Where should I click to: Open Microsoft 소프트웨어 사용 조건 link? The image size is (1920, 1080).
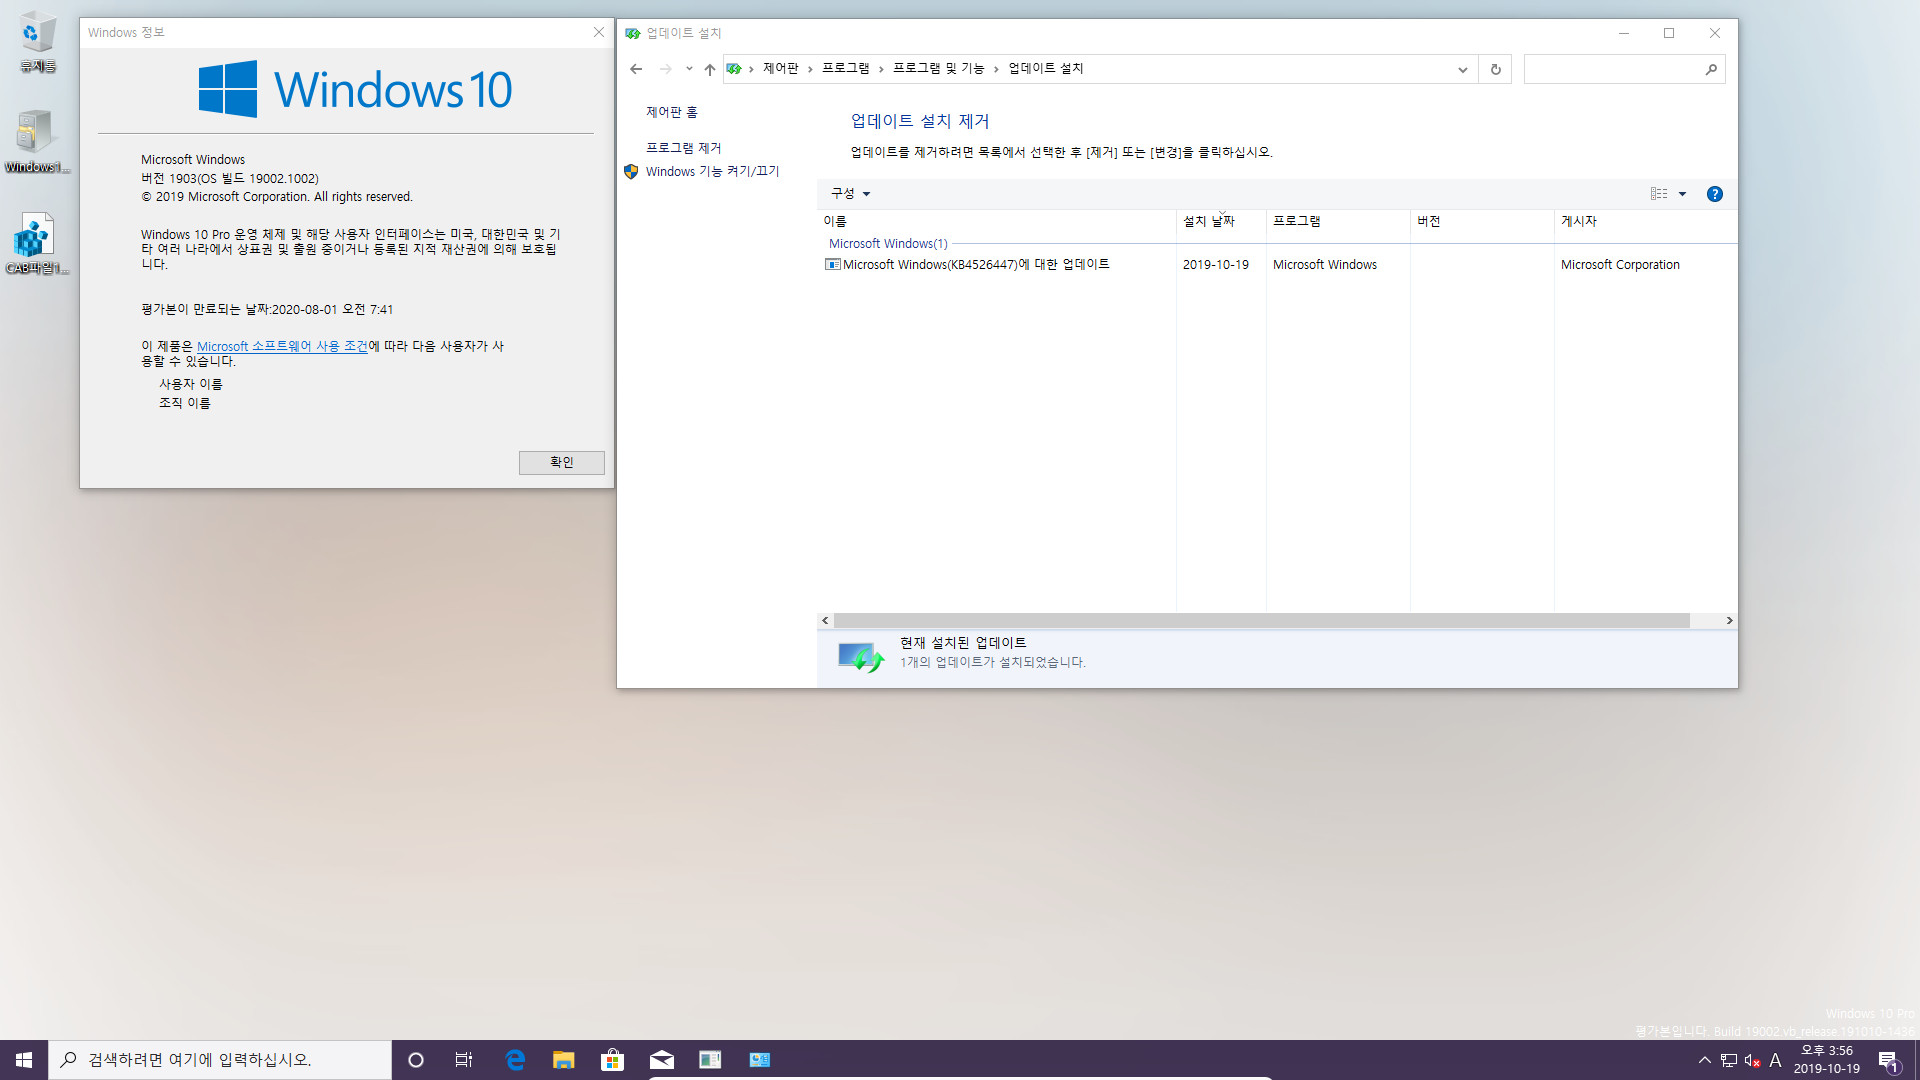pyautogui.click(x=282, y=347)
